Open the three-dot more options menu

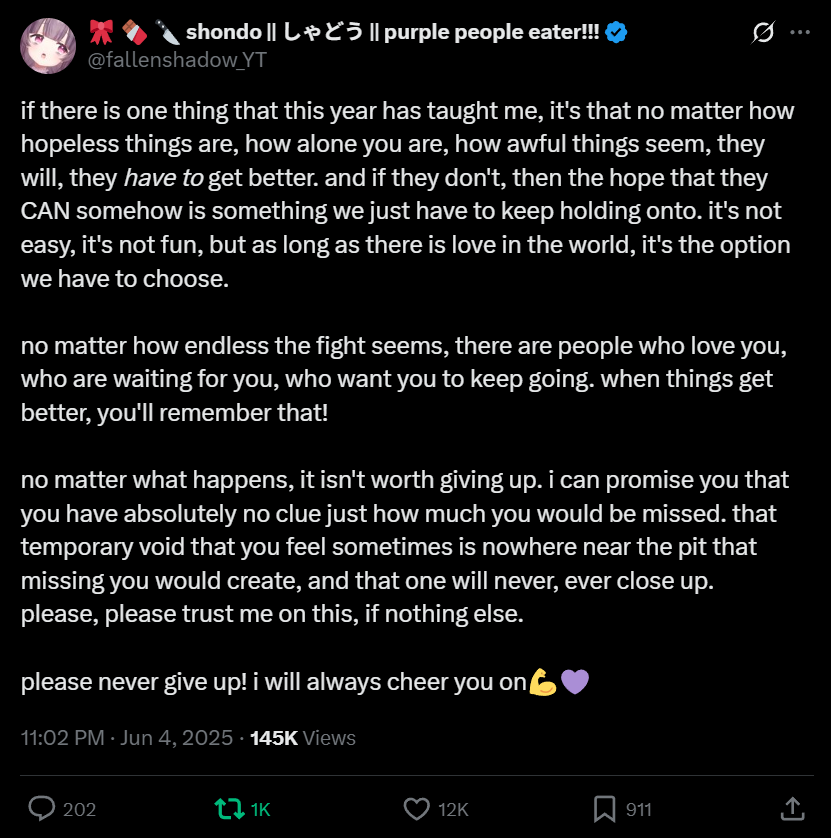pyautogui.click(x=799, y=33)
